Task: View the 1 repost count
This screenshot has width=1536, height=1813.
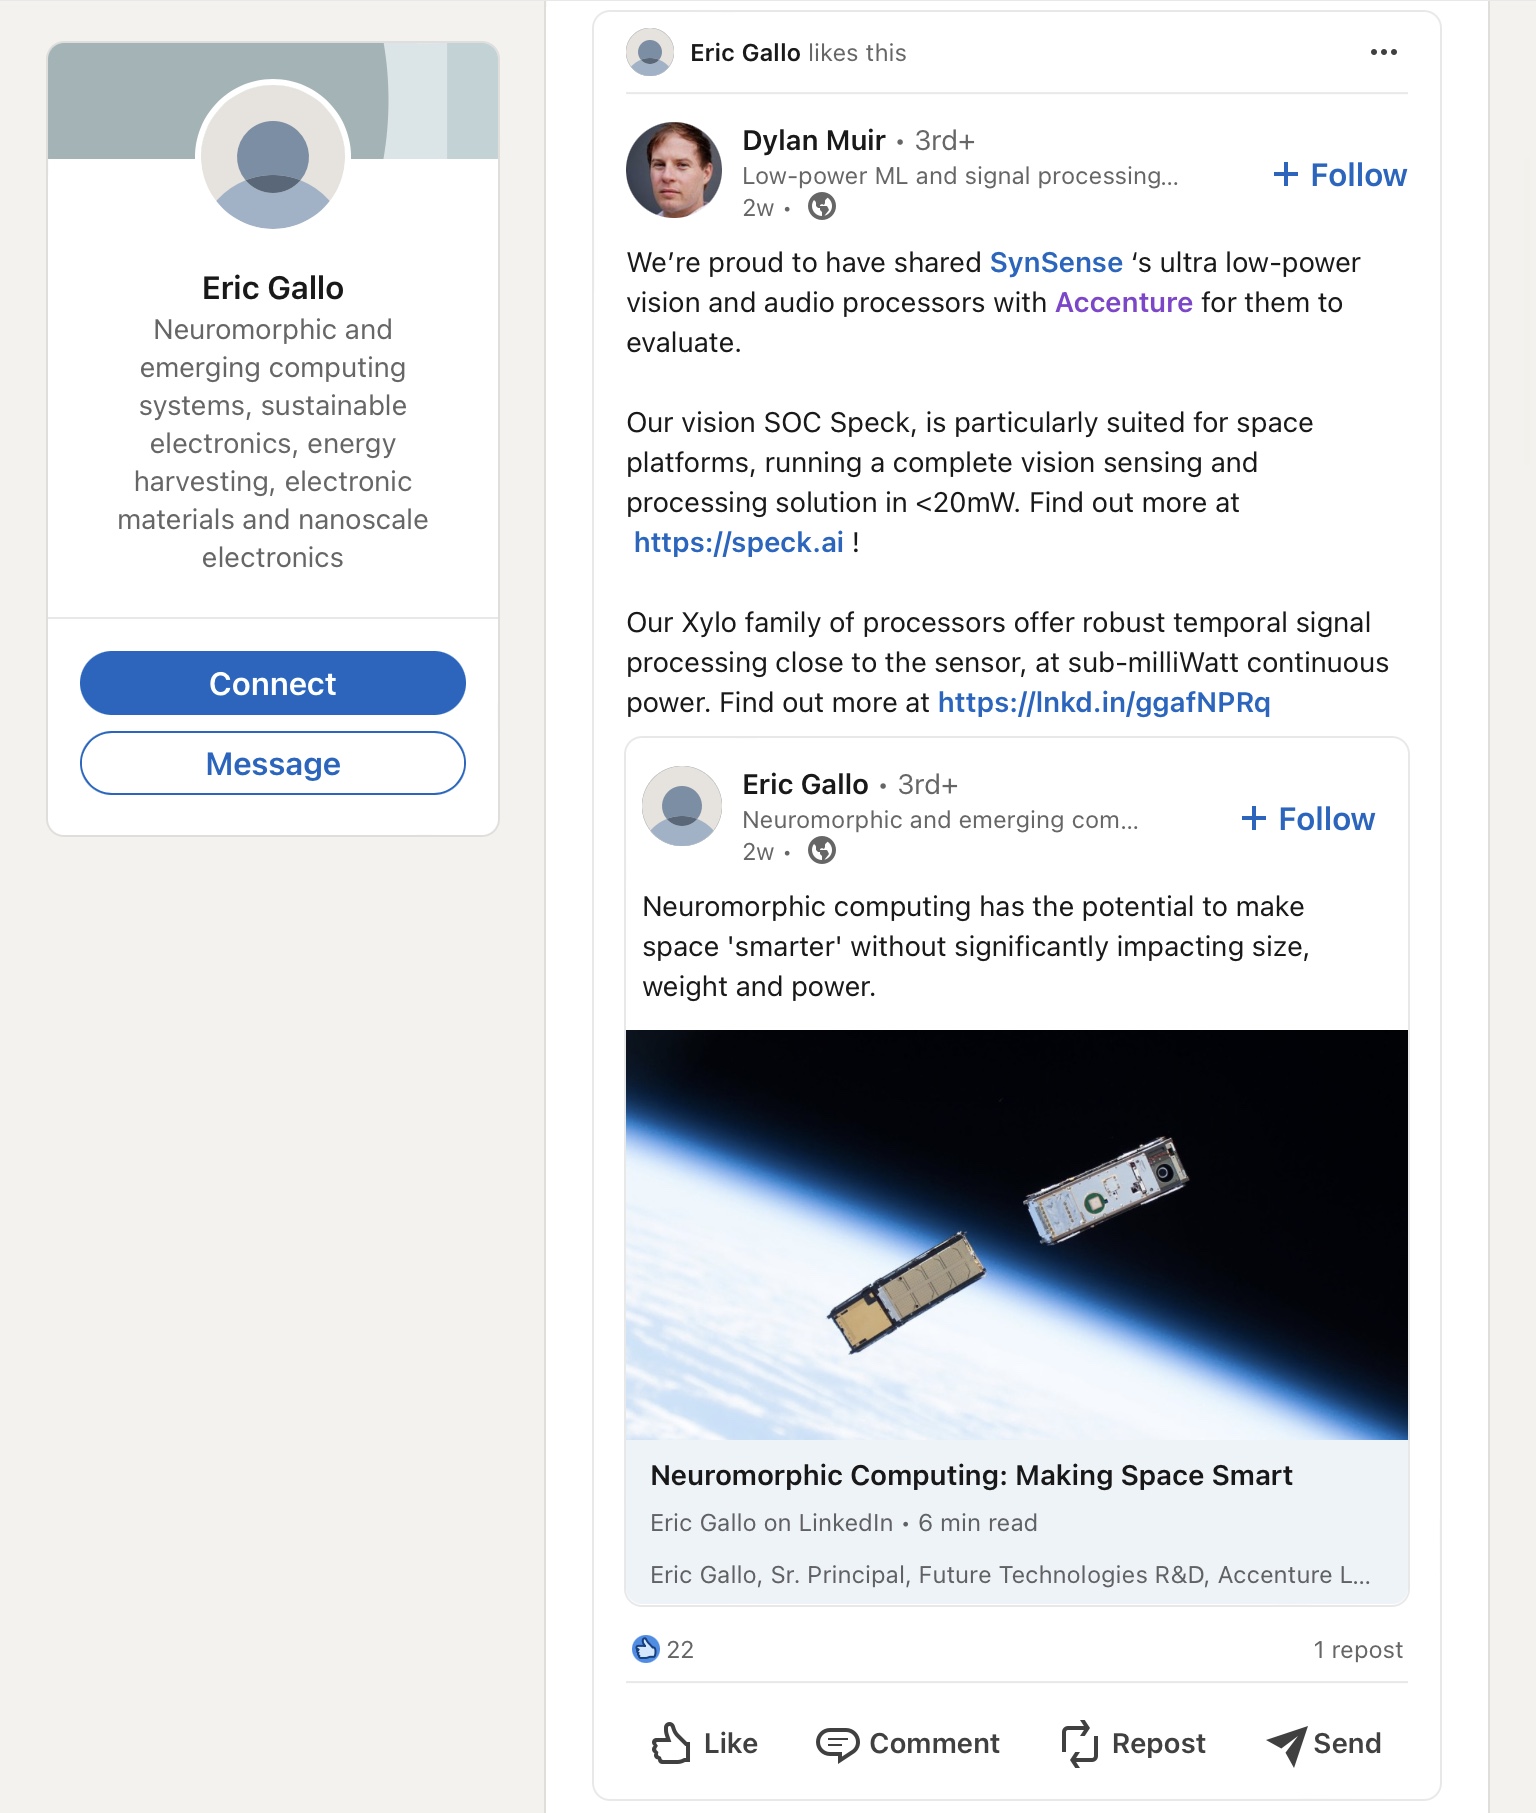Action: [1357, 1649]
